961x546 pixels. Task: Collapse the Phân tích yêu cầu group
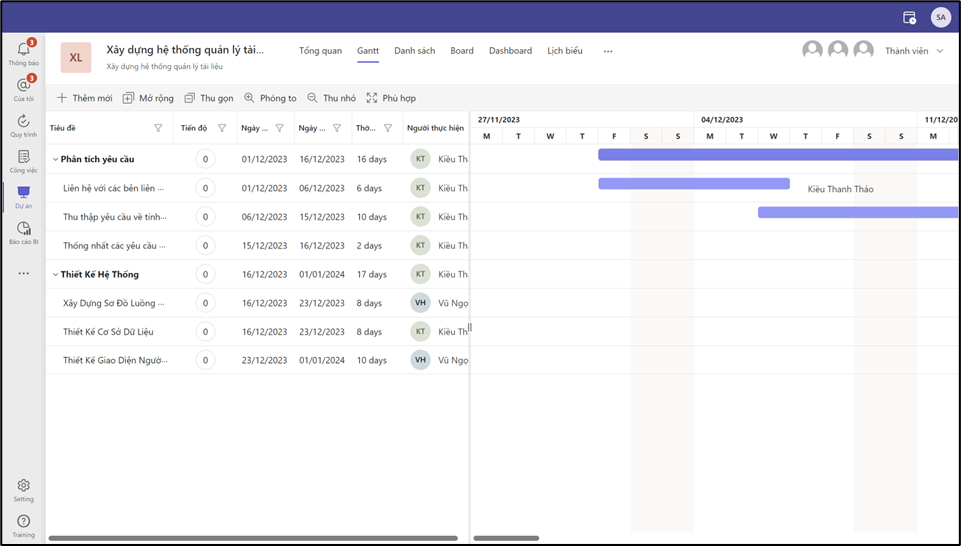coord(55,159)
